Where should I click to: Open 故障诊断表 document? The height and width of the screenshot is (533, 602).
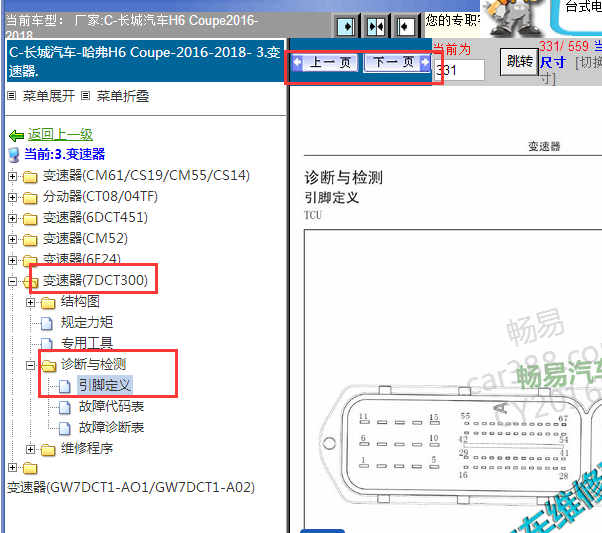point(111,427)
